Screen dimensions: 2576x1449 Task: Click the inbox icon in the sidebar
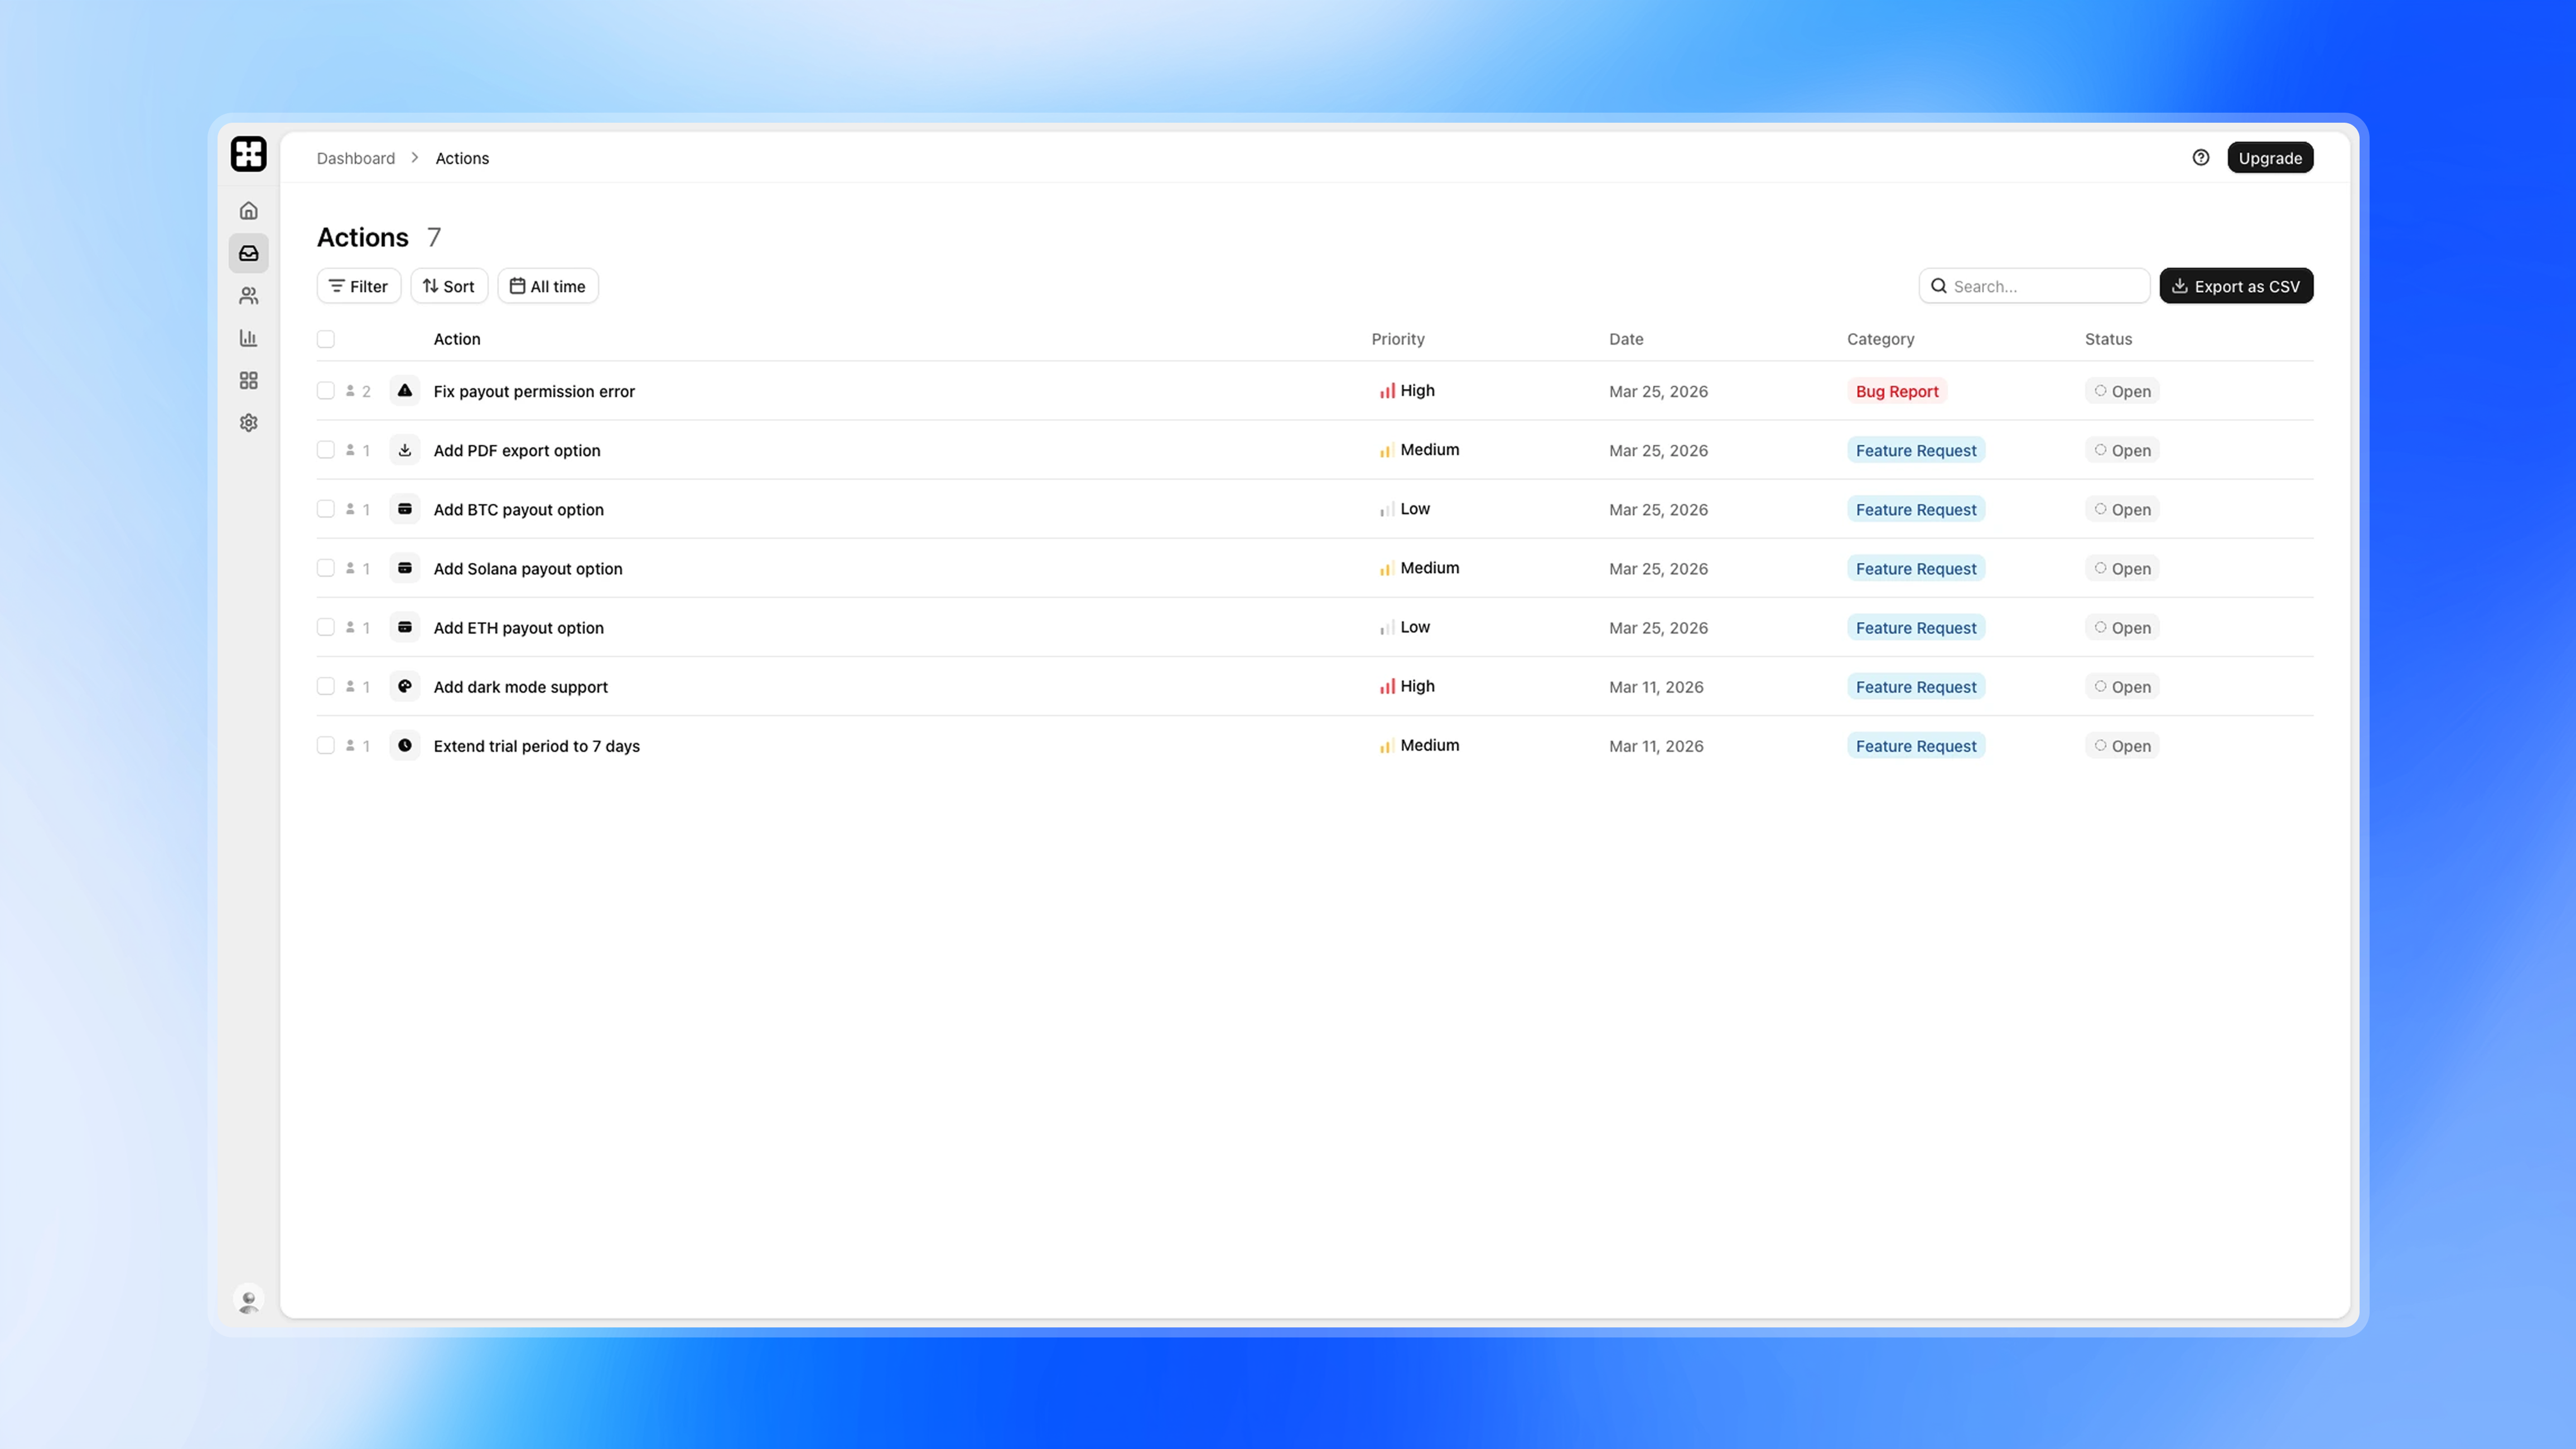[x=248, y=253]
